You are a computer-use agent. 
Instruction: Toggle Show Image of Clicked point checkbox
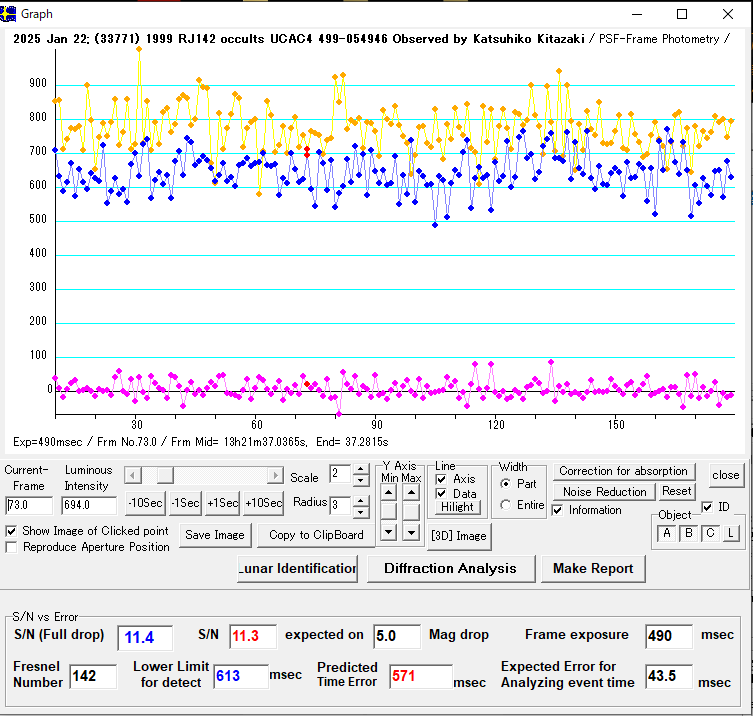pyautogui.click(x=12, y=531)
